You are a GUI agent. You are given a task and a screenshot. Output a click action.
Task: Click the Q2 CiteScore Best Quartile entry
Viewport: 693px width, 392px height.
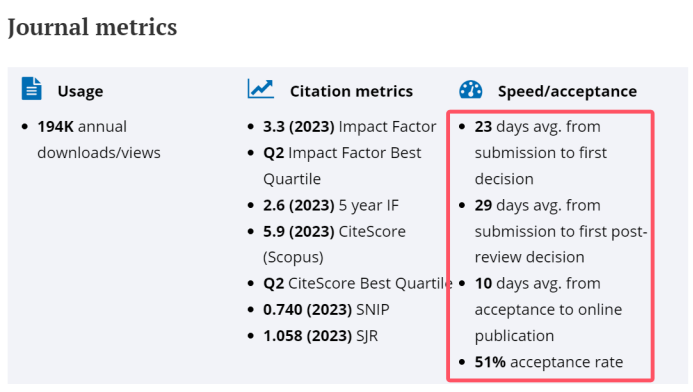[358, 283]
